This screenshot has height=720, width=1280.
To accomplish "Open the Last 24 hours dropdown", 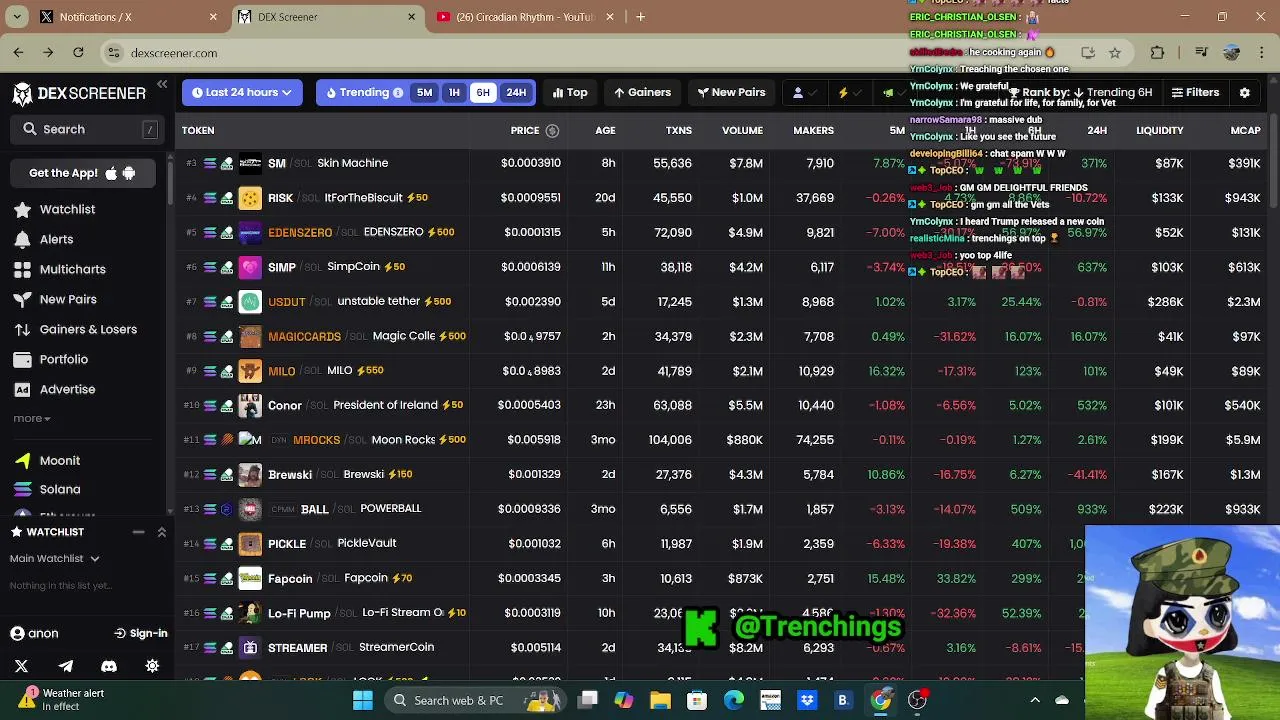I will click(242, 92).
